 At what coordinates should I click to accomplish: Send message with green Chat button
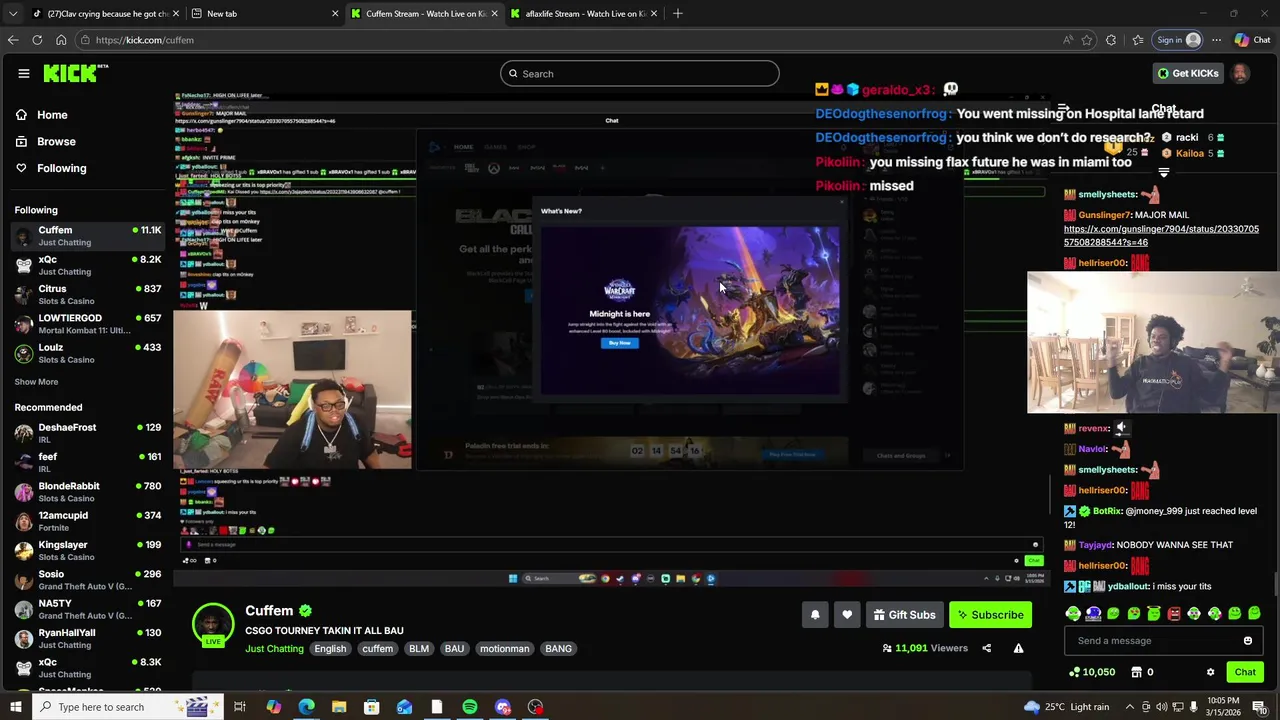pos(1245,672)
